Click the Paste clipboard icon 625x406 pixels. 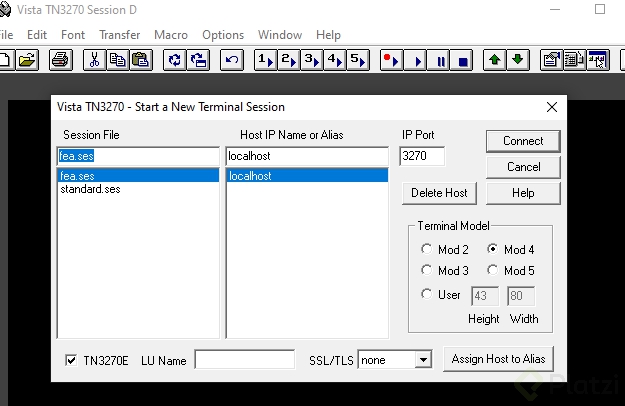[x=140, y=60]
